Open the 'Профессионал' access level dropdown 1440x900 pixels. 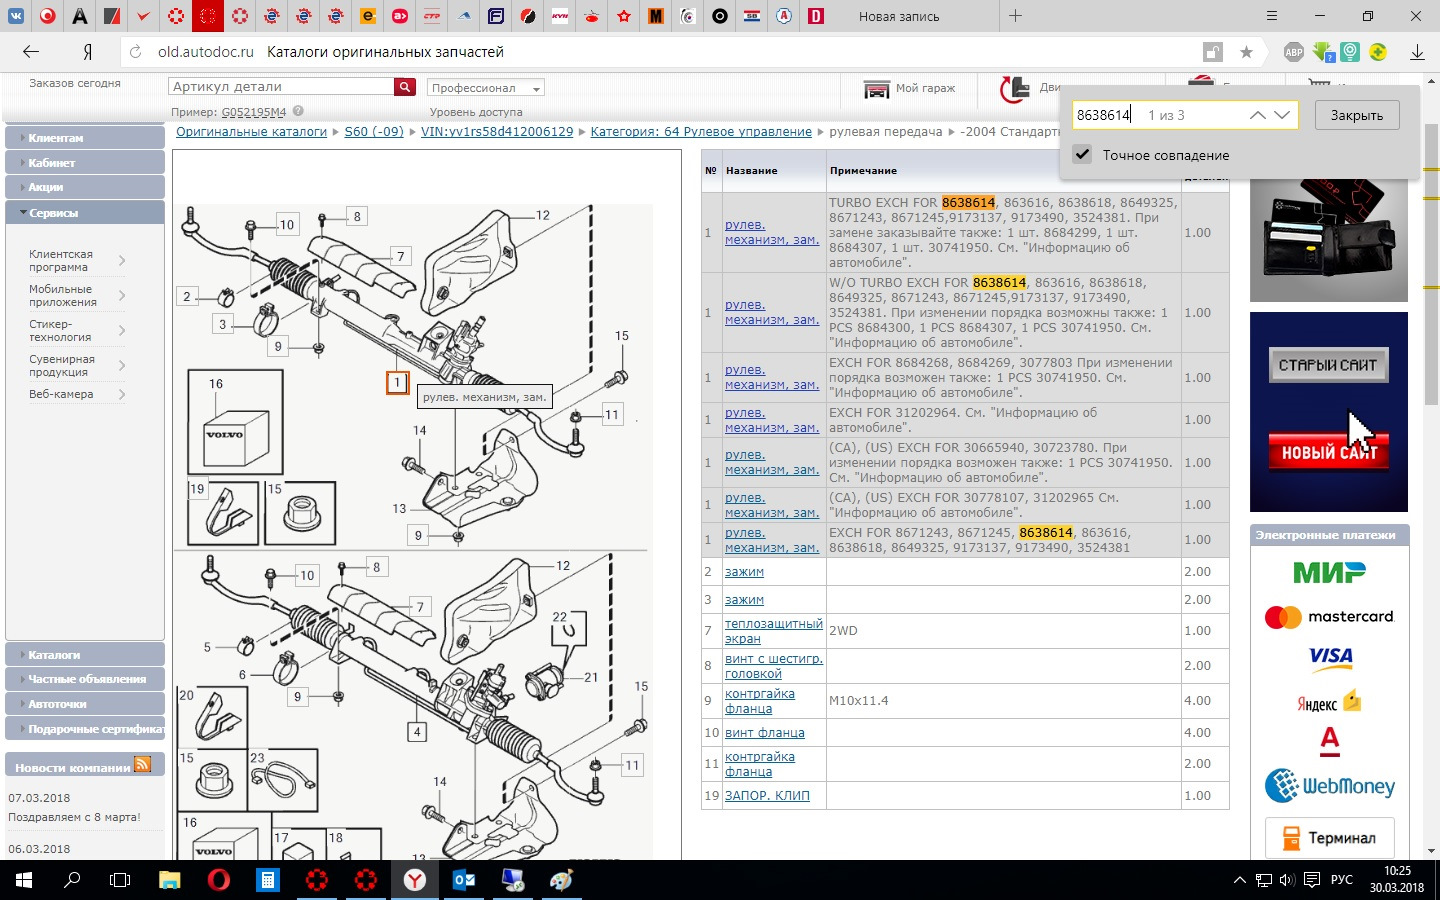click(486, 88)
